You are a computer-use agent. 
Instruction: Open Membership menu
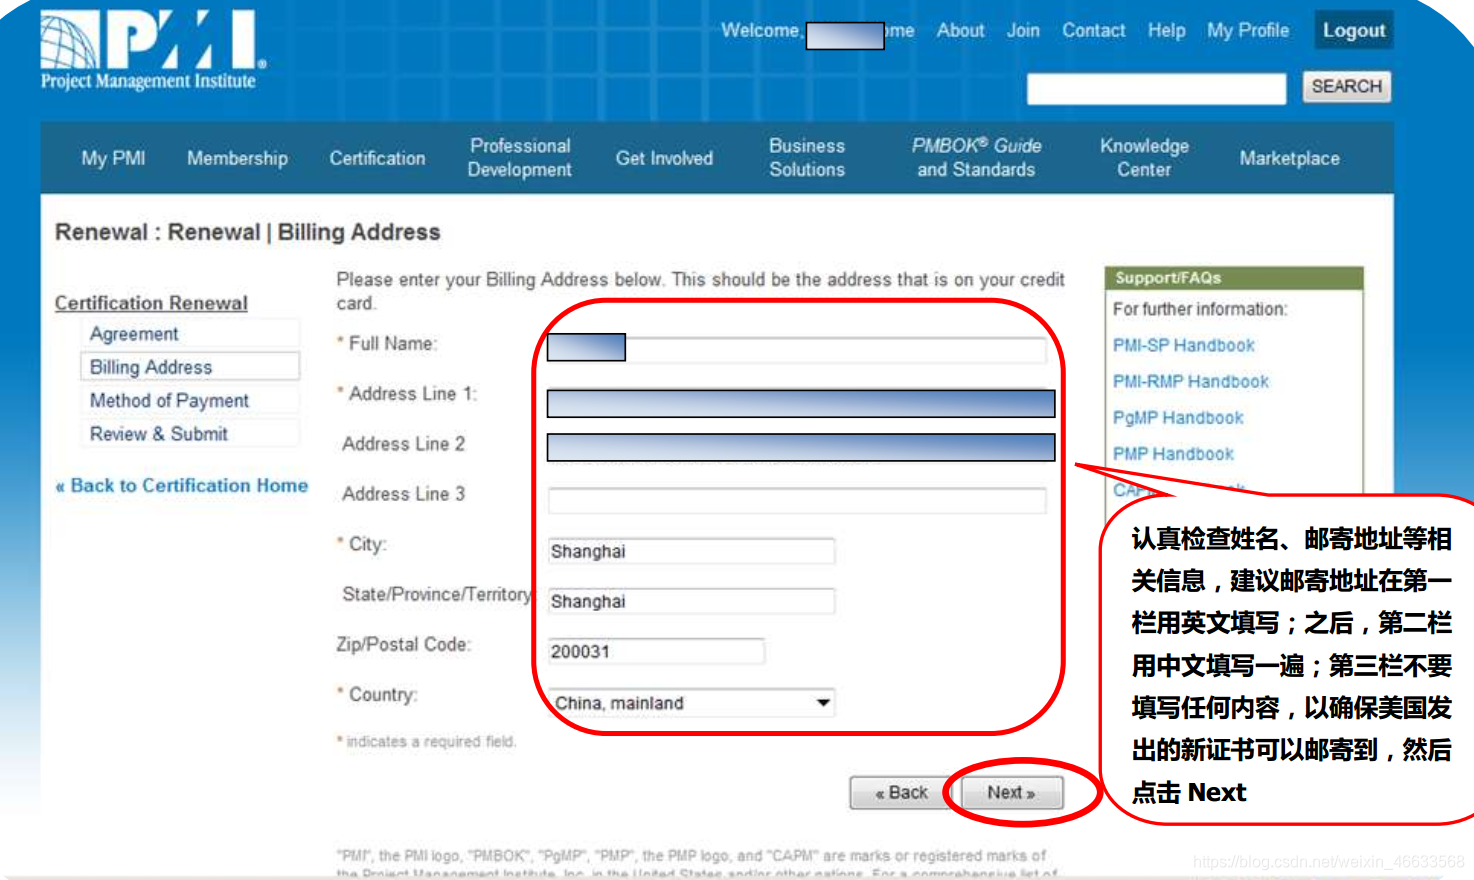click(x=237, y=158)
